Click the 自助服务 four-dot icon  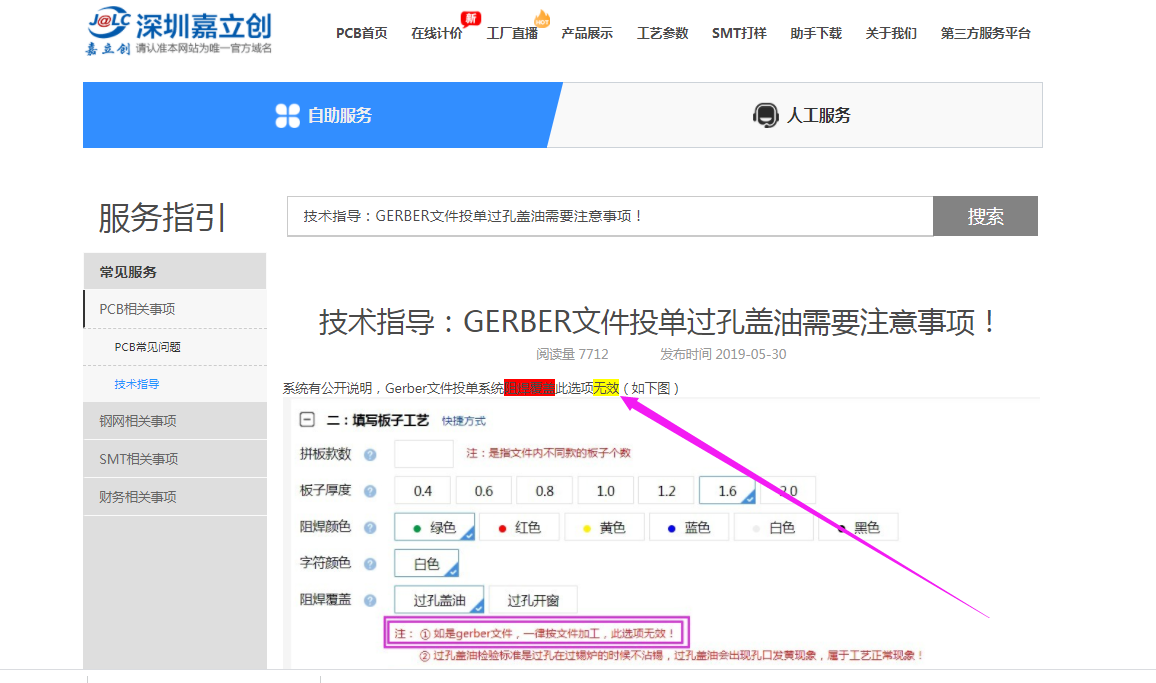click(287, 116)
